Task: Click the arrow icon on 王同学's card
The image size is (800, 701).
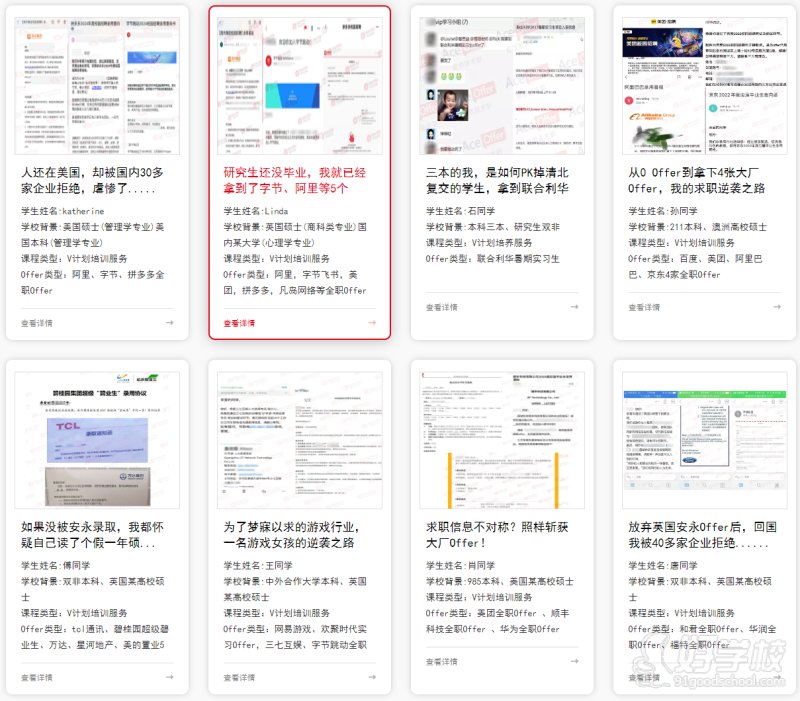Action: click(372, 677)
